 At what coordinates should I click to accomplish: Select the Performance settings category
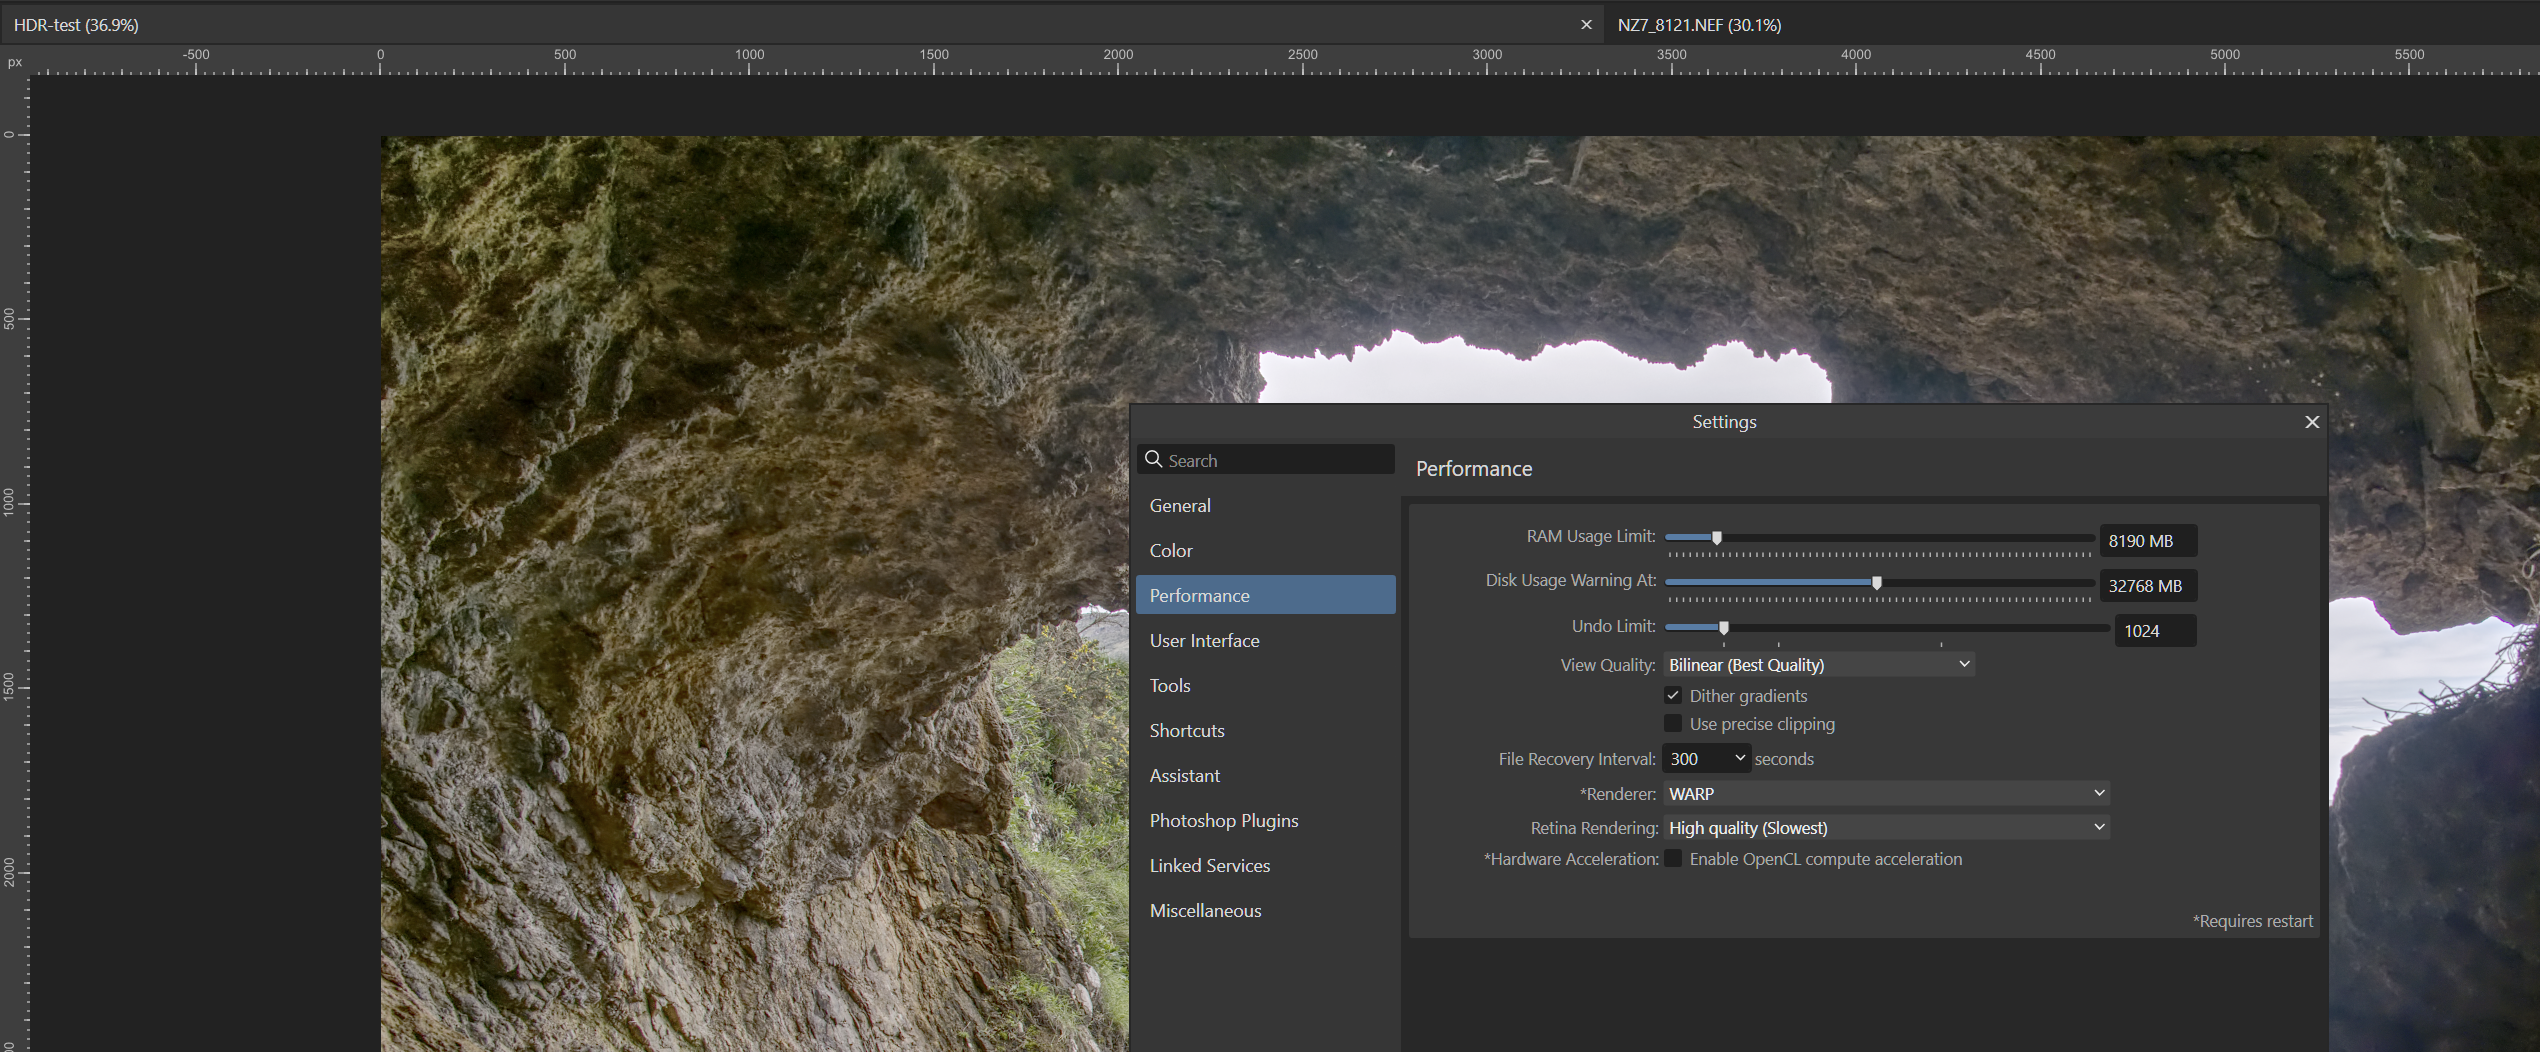click(x=1265, y=595)
